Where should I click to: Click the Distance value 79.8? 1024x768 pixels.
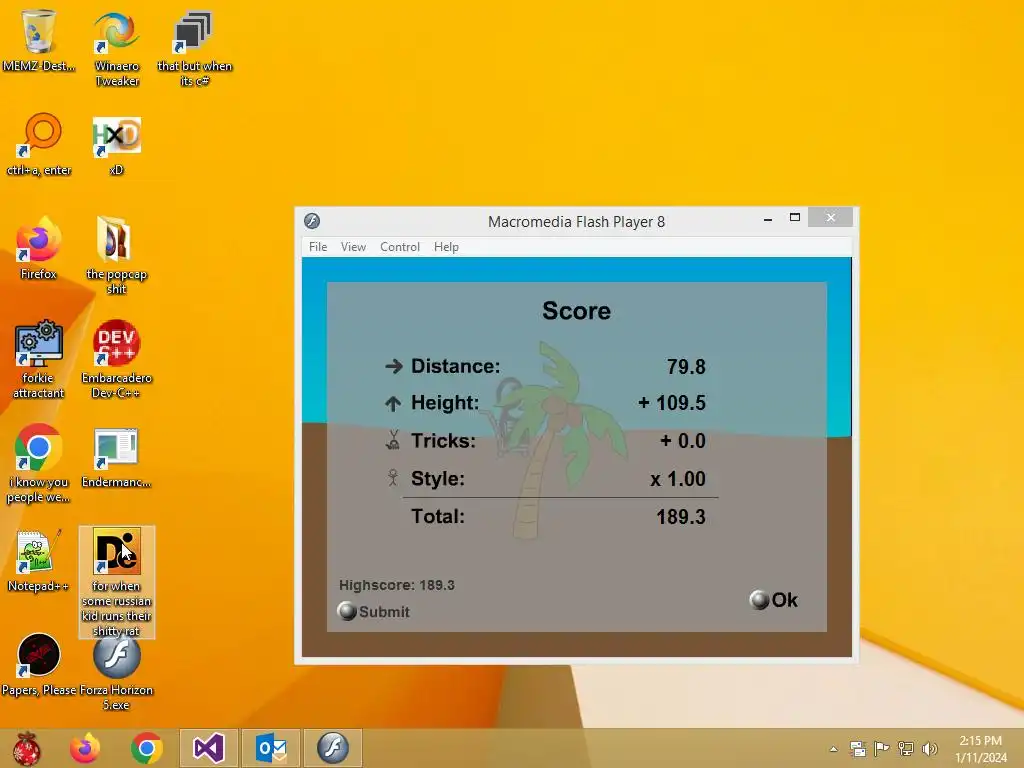686,367
